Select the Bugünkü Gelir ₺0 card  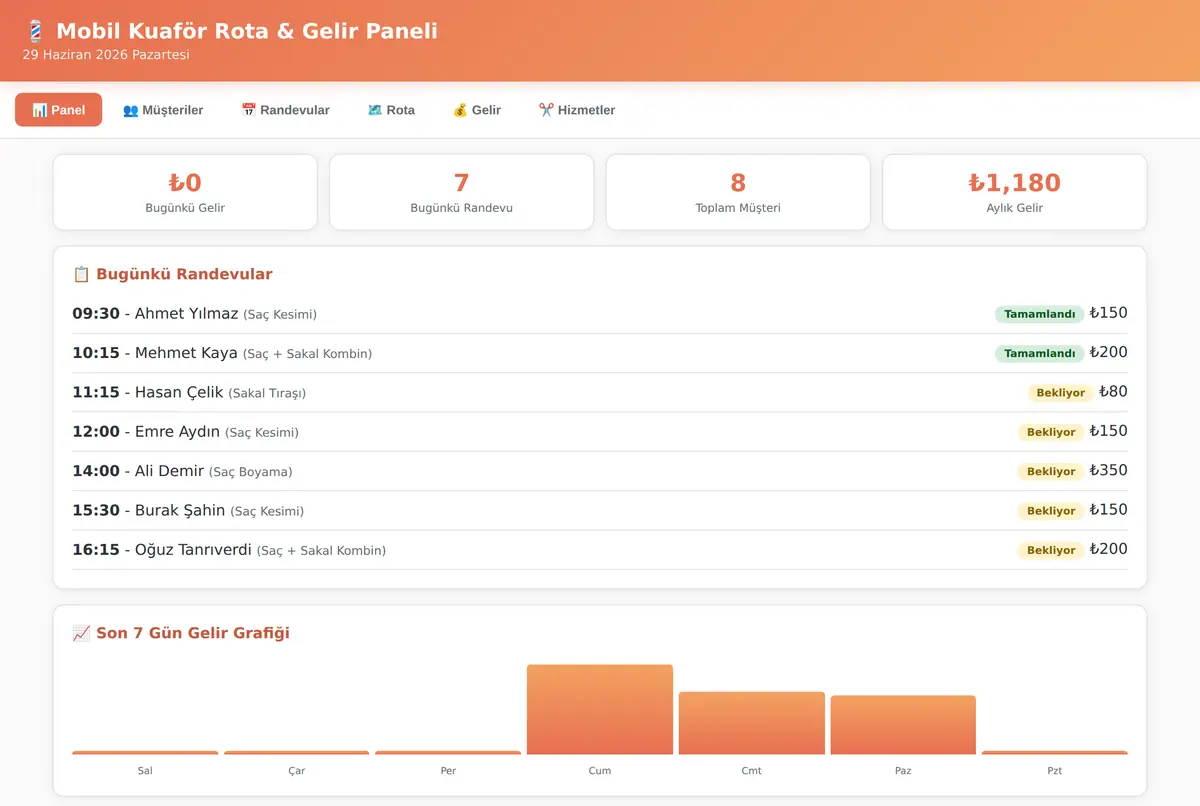click(185, 192)
